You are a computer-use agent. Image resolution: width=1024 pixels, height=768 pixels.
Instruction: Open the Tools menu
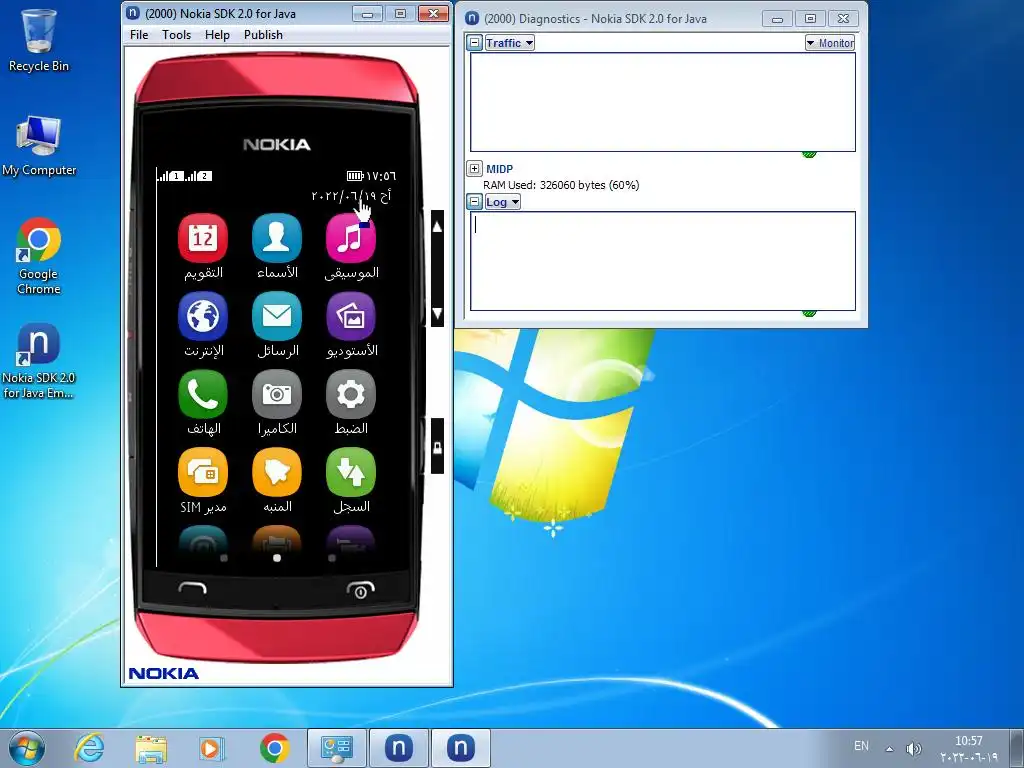(x=176, y=35)
